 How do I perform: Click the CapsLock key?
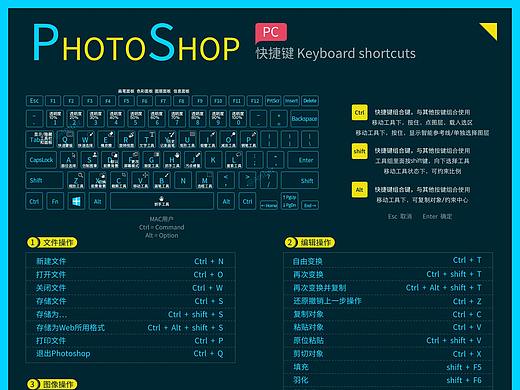[x=41, y=160]
